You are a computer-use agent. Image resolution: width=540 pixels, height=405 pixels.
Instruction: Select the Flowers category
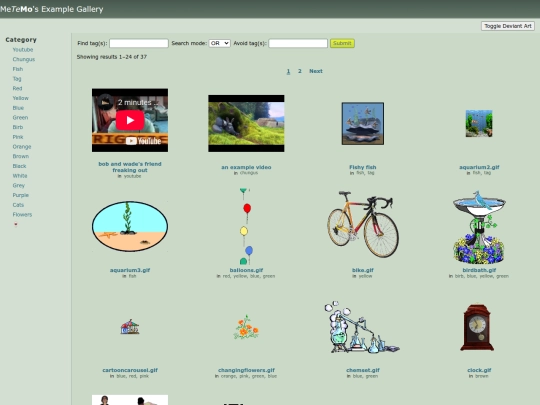click(x=22, y=215)
